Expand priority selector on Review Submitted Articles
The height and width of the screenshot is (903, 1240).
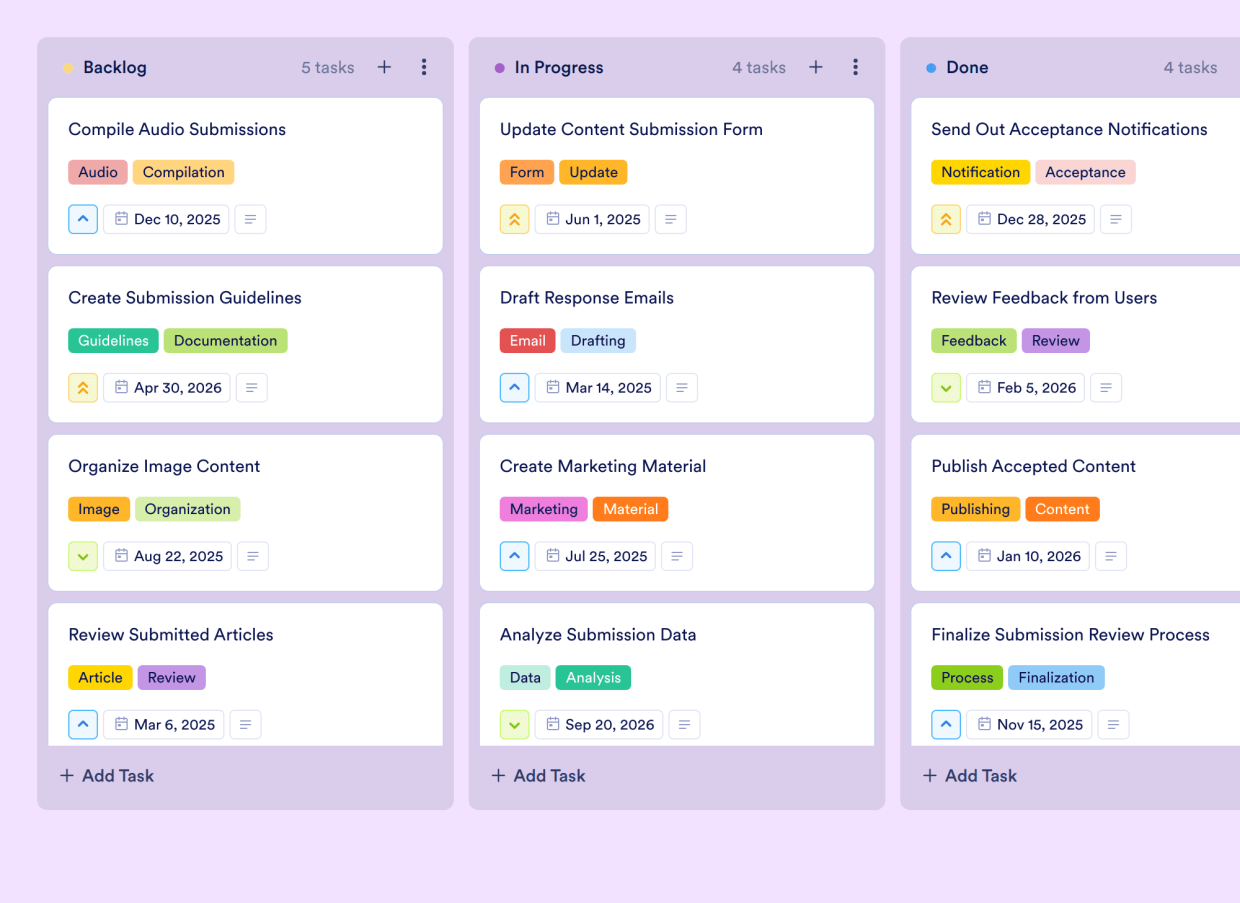tap(83, 724)
